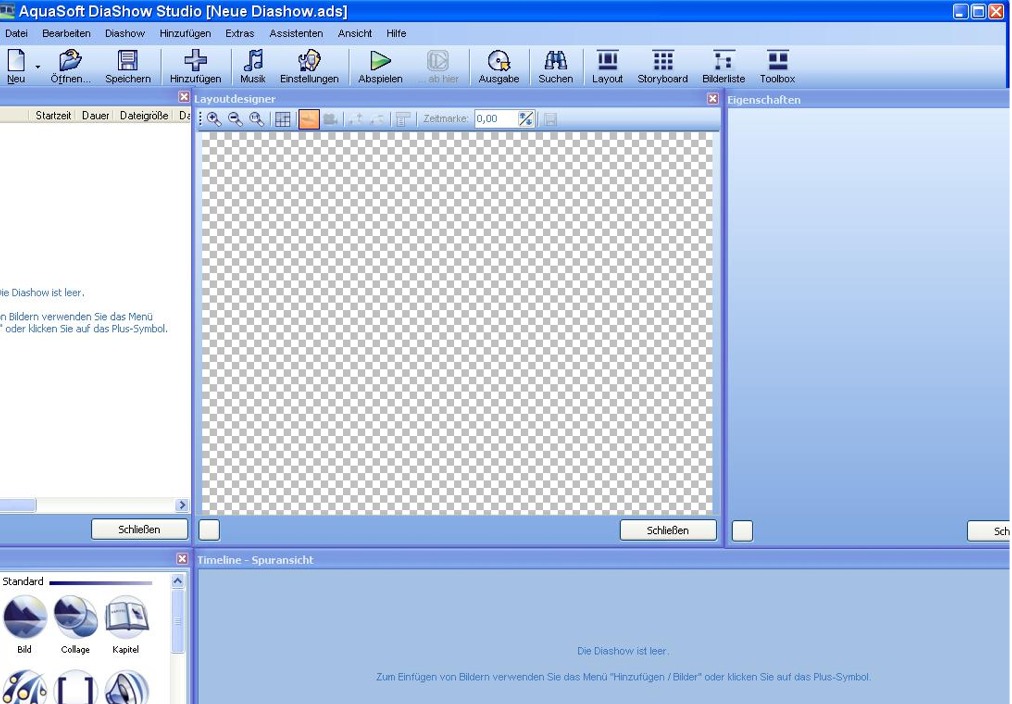Viewport: 1012px width, 704px height.
Task: Open the Ausgabe output wizard
Action: click(x=498, y=61)
